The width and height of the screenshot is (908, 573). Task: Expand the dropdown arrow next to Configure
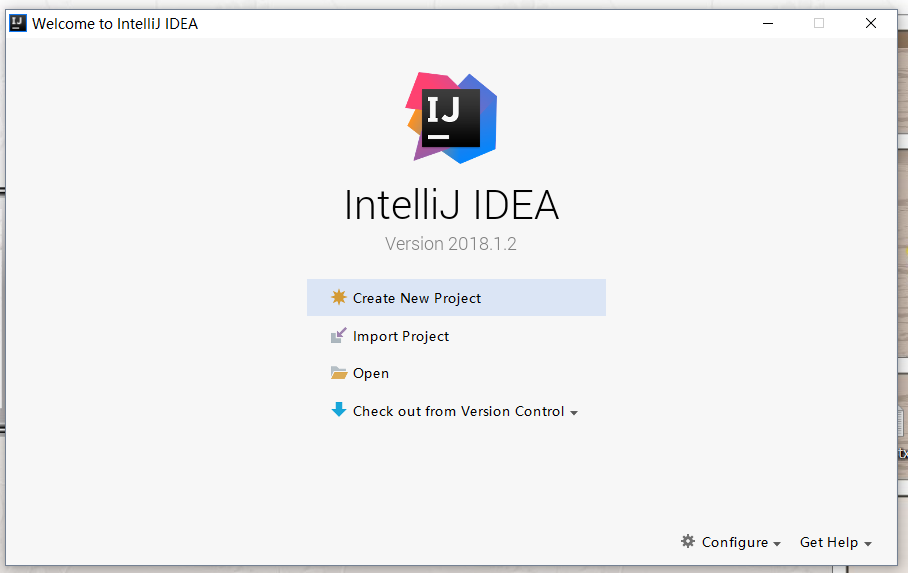click(777, 544)
